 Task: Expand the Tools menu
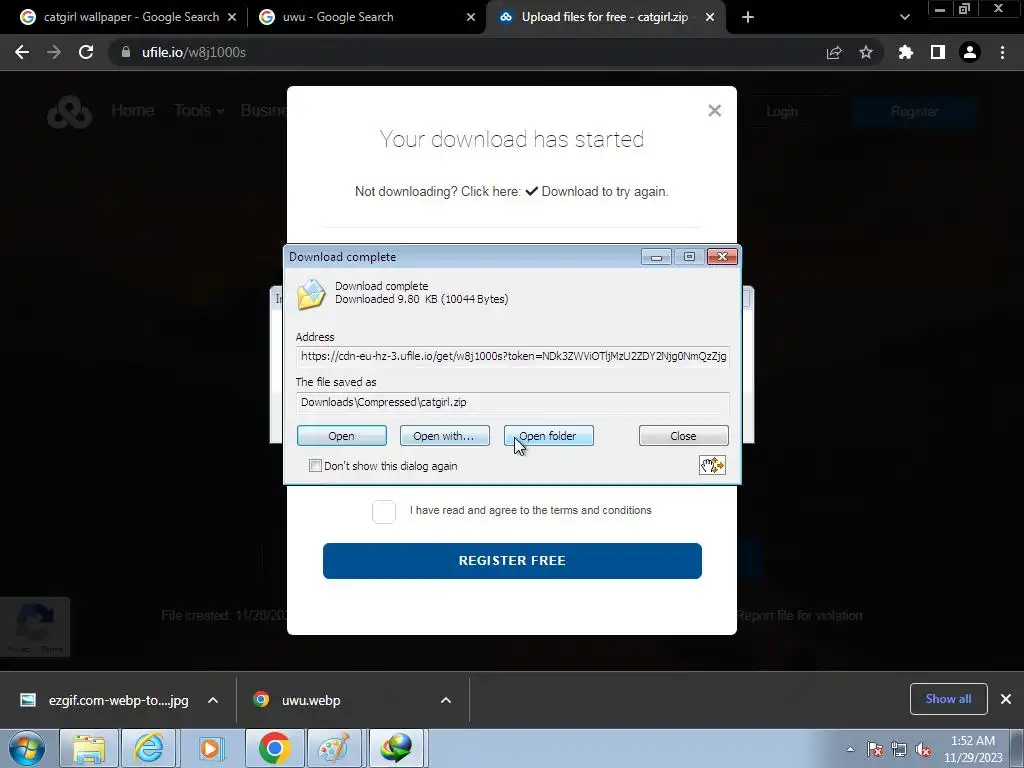click(199, 110)
